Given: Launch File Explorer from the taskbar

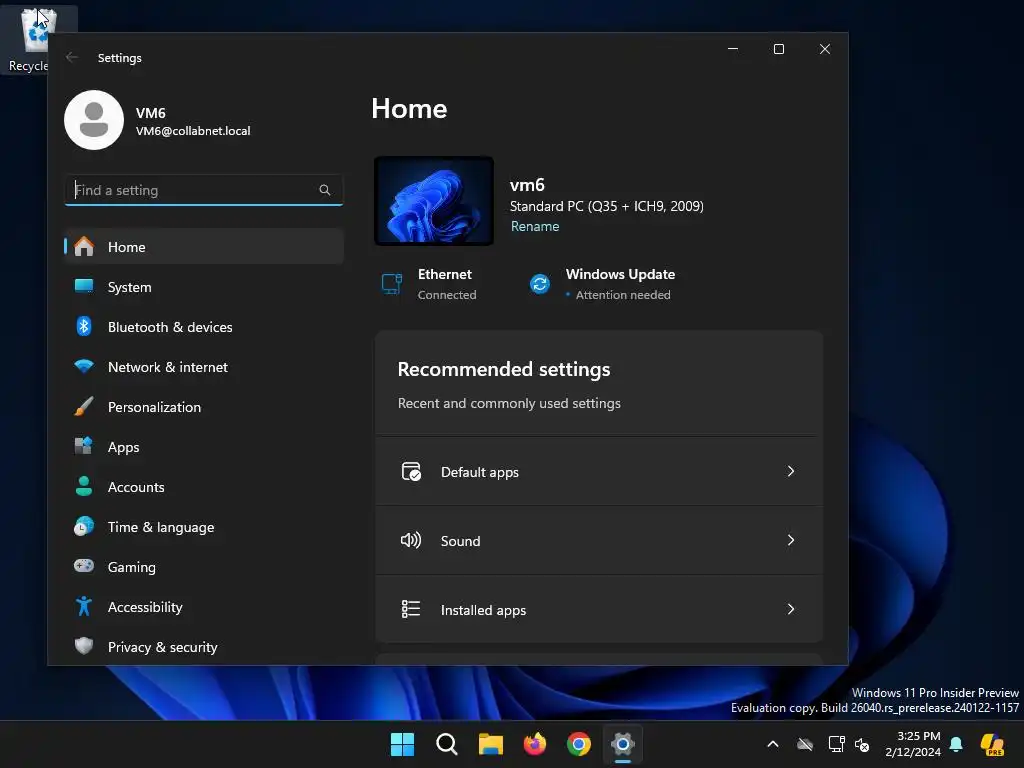Looking at the screenshot, I should [x=490, y=744].
